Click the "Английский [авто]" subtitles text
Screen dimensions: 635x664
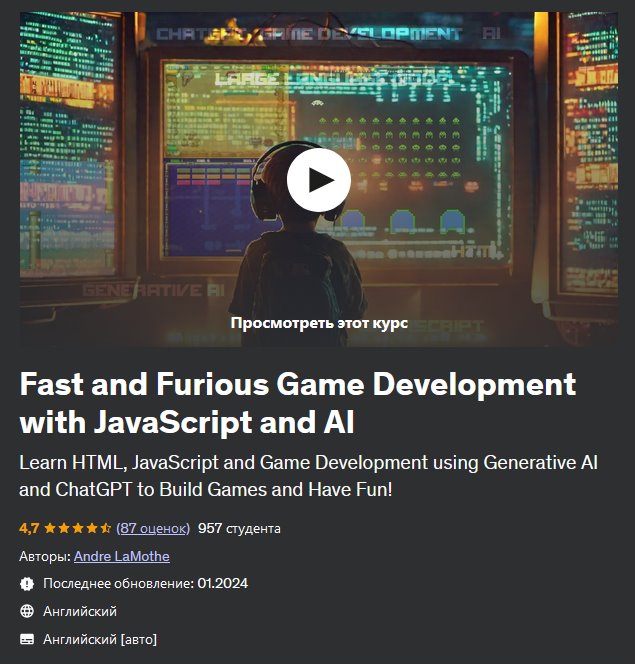click(100, 639)
